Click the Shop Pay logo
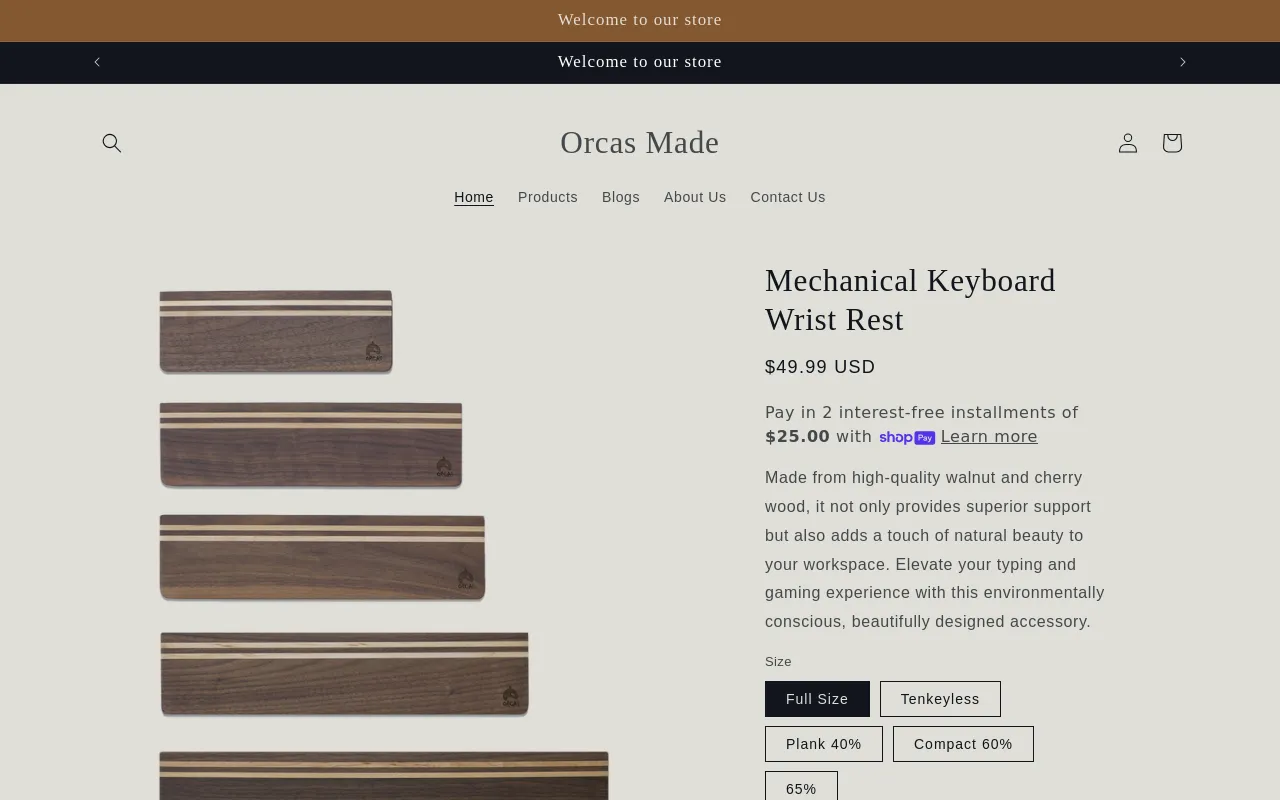 [x=907, y=437]
